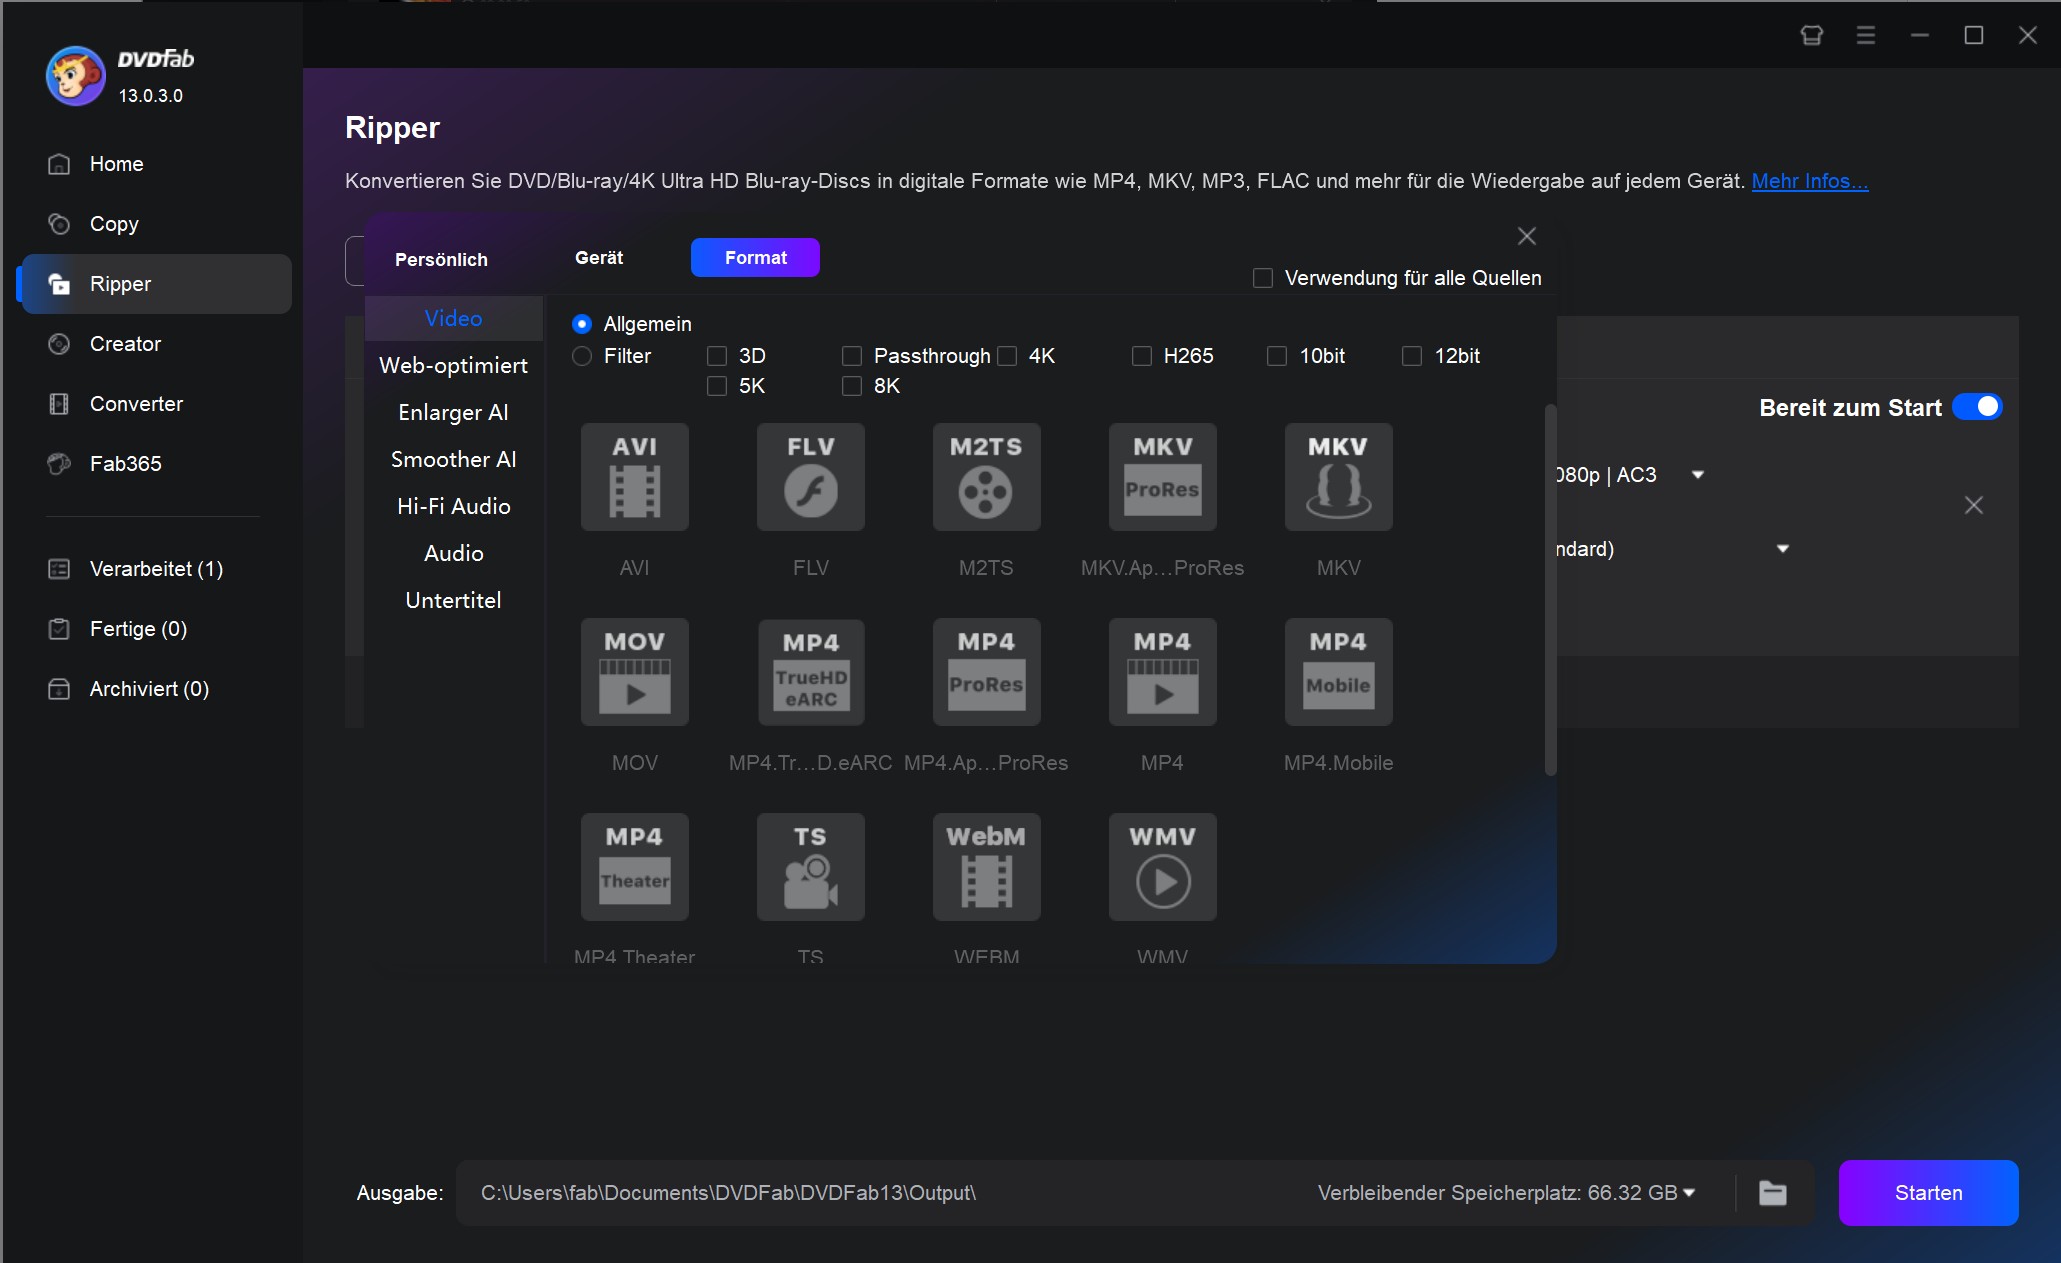
Task: Pick MP4 TrueHD eARC format icon
Action: [810, 671]
